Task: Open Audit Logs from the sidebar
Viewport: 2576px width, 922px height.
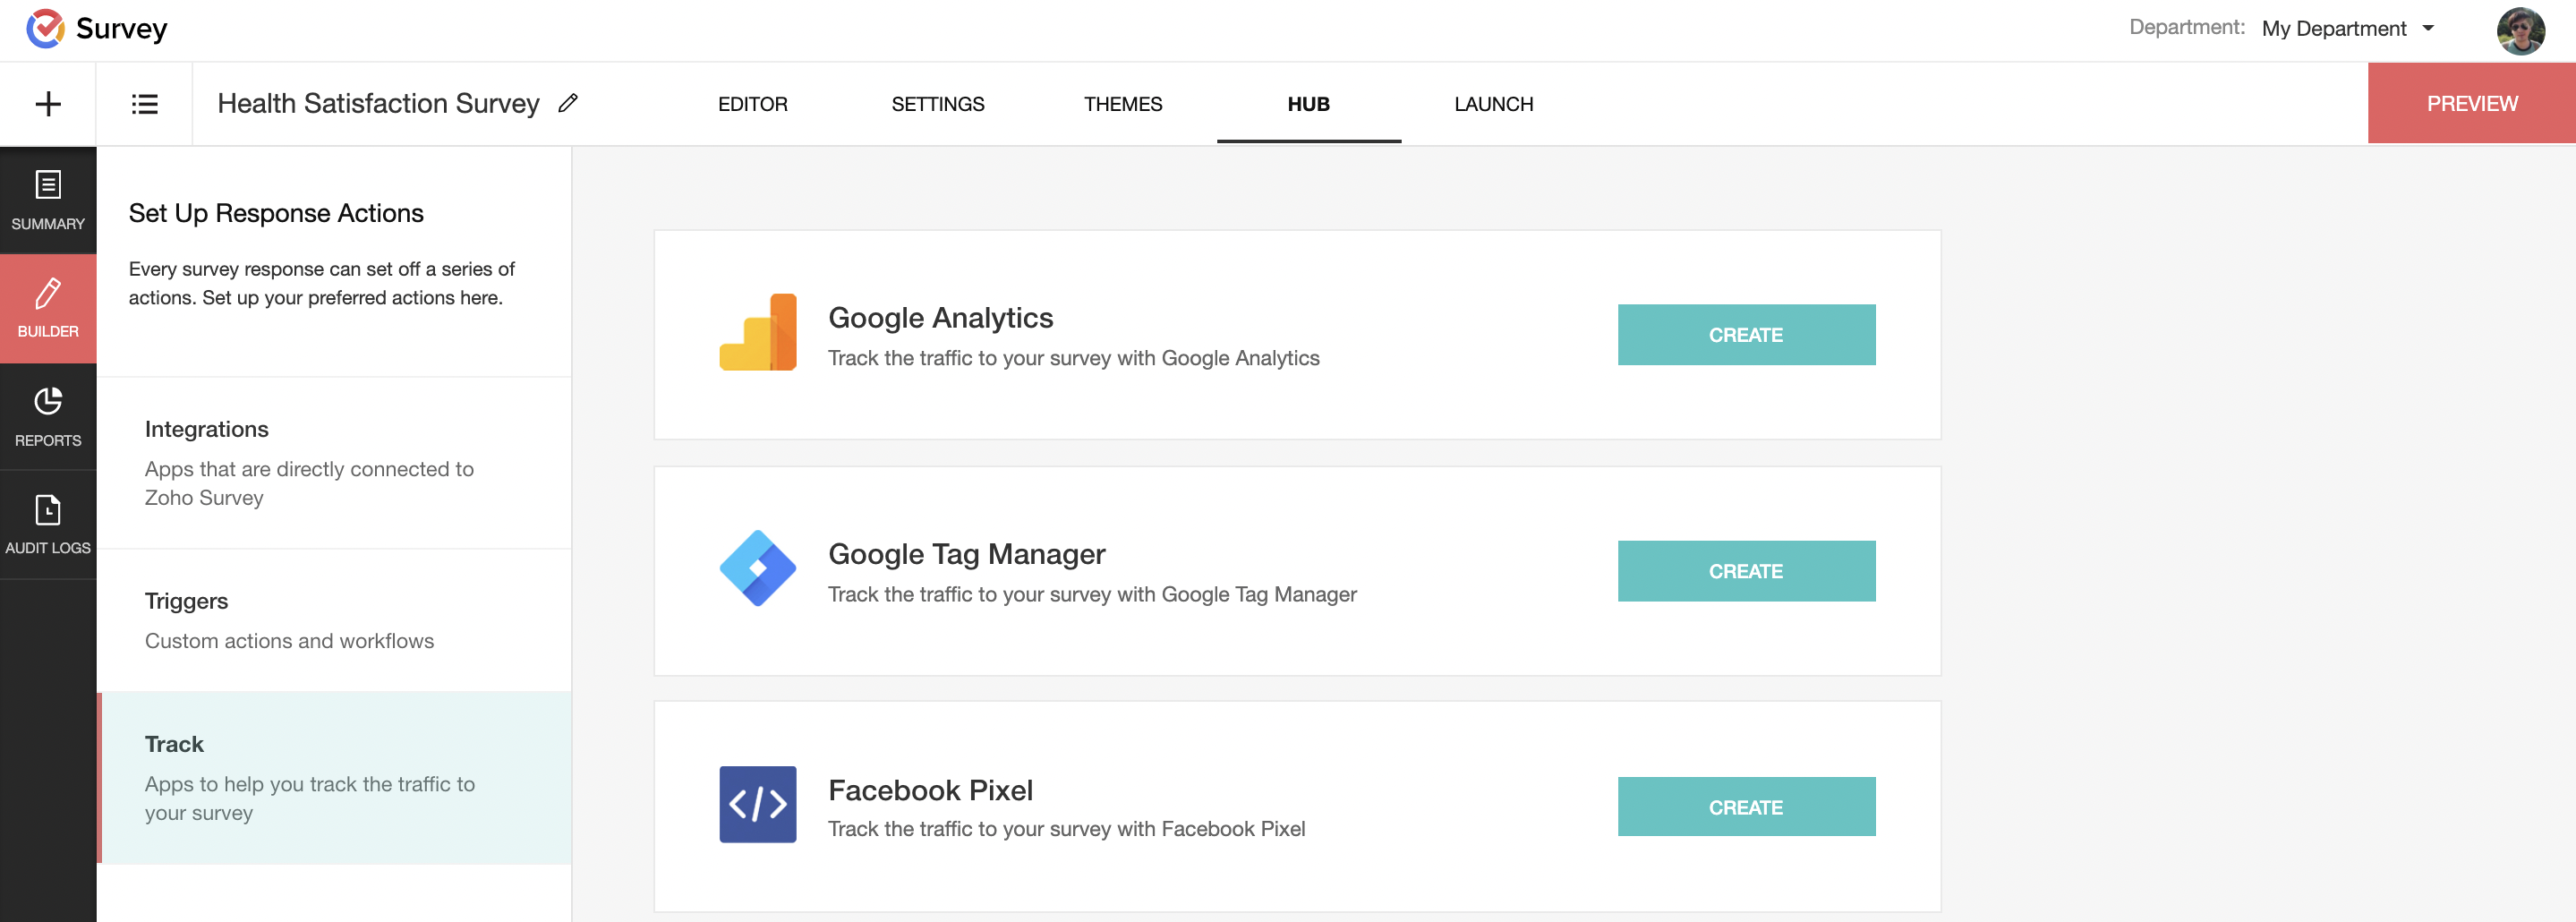Action: click(48, 524)
